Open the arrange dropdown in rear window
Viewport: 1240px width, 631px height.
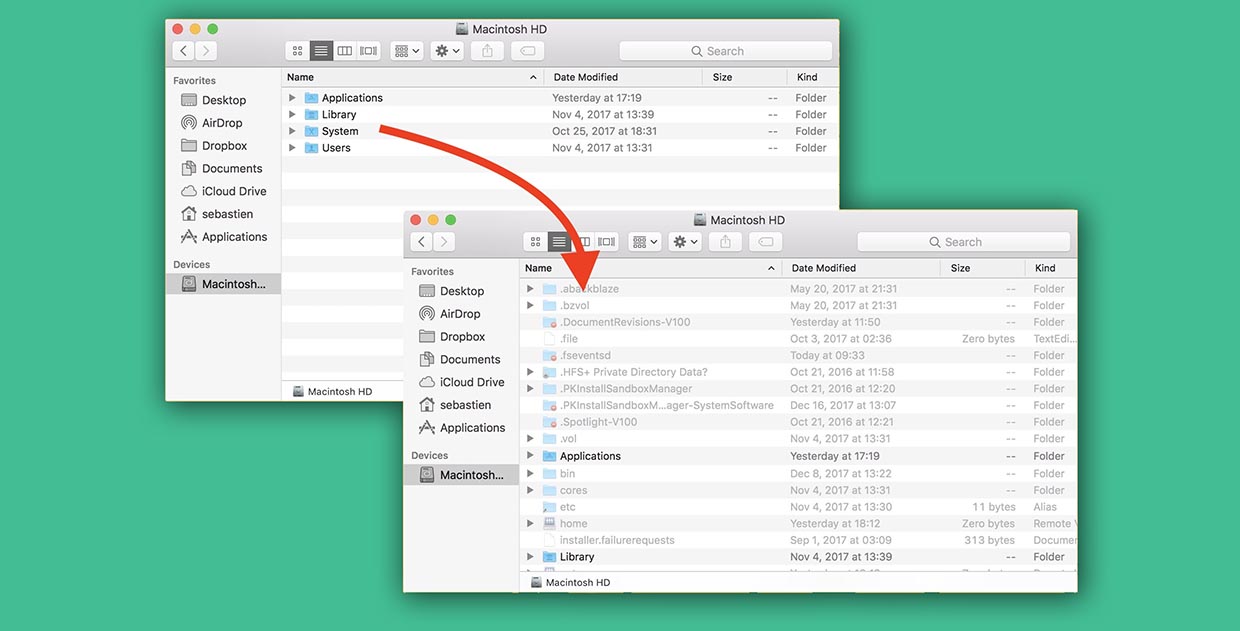(x=406, y=51)
